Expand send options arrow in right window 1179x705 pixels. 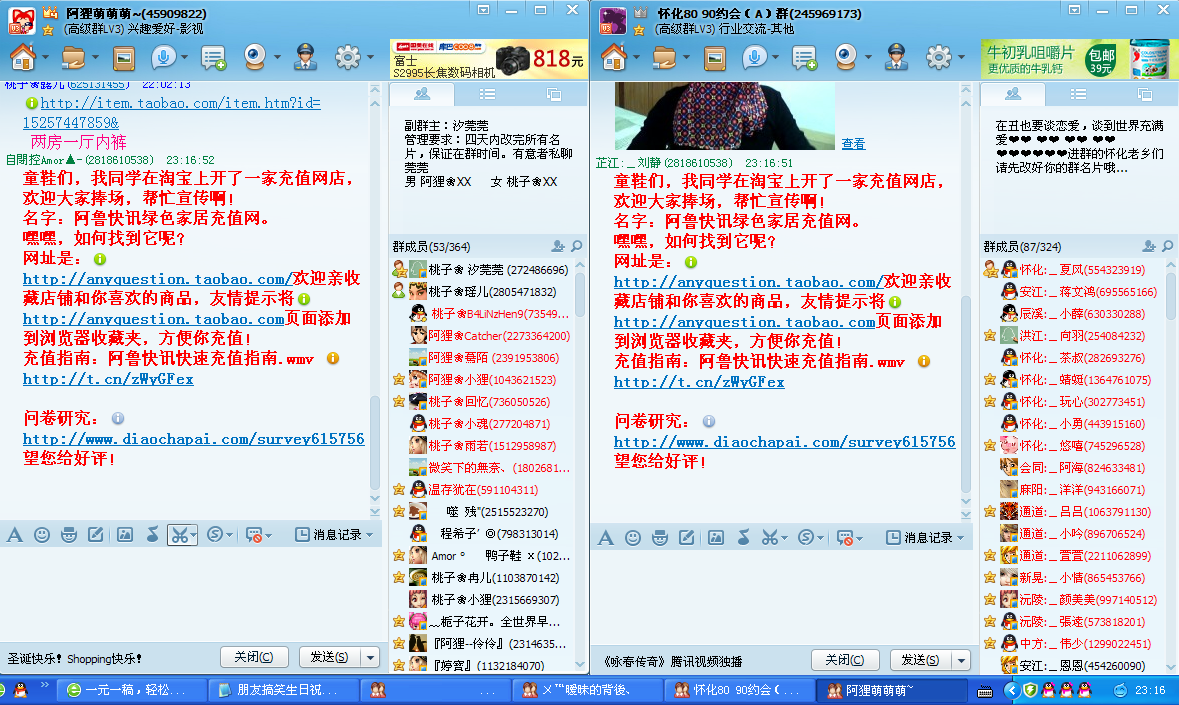click(962, 661)
